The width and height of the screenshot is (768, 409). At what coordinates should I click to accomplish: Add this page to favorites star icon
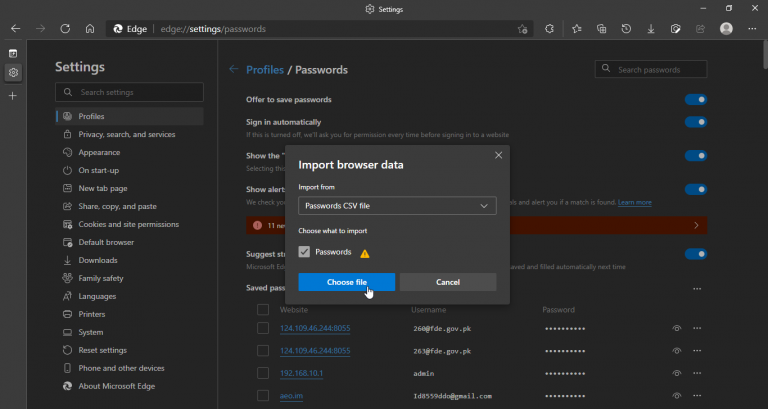click(523, 29)
